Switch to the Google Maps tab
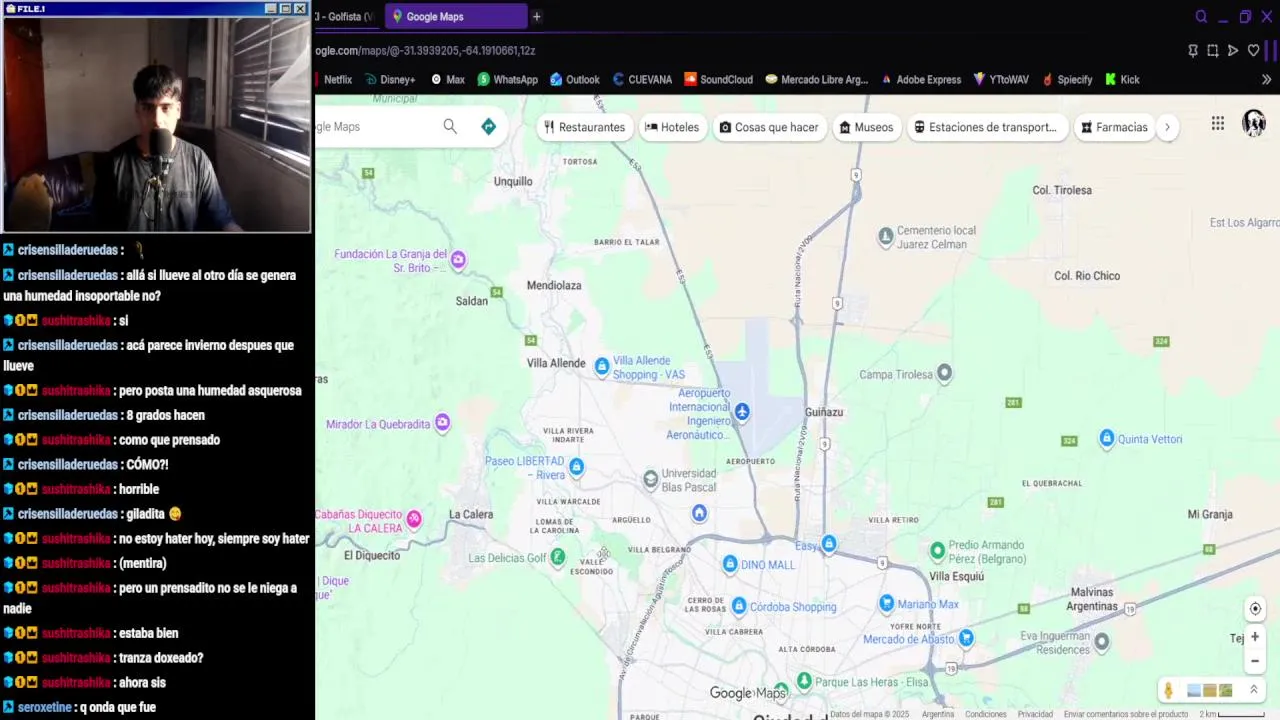 [457, 17]
